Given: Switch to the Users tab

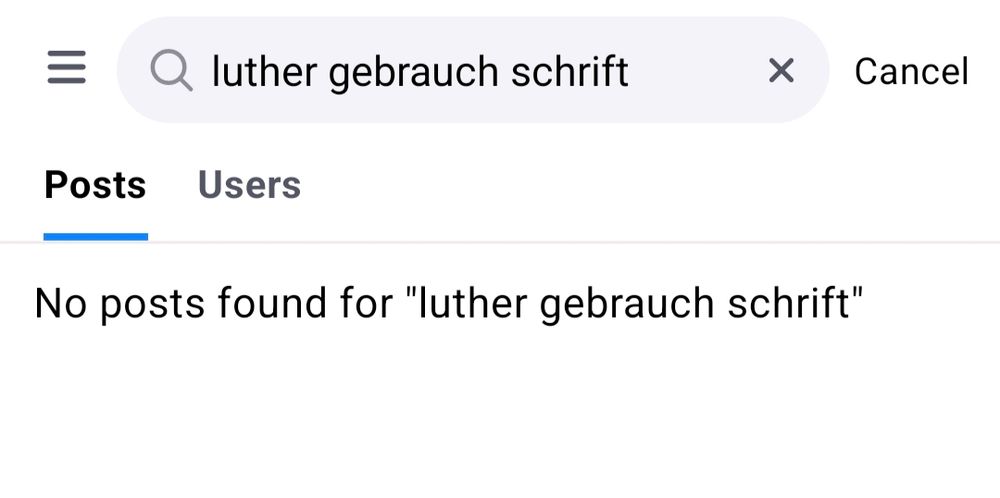Looking at the screenshot, I should [x=249, y=186].
